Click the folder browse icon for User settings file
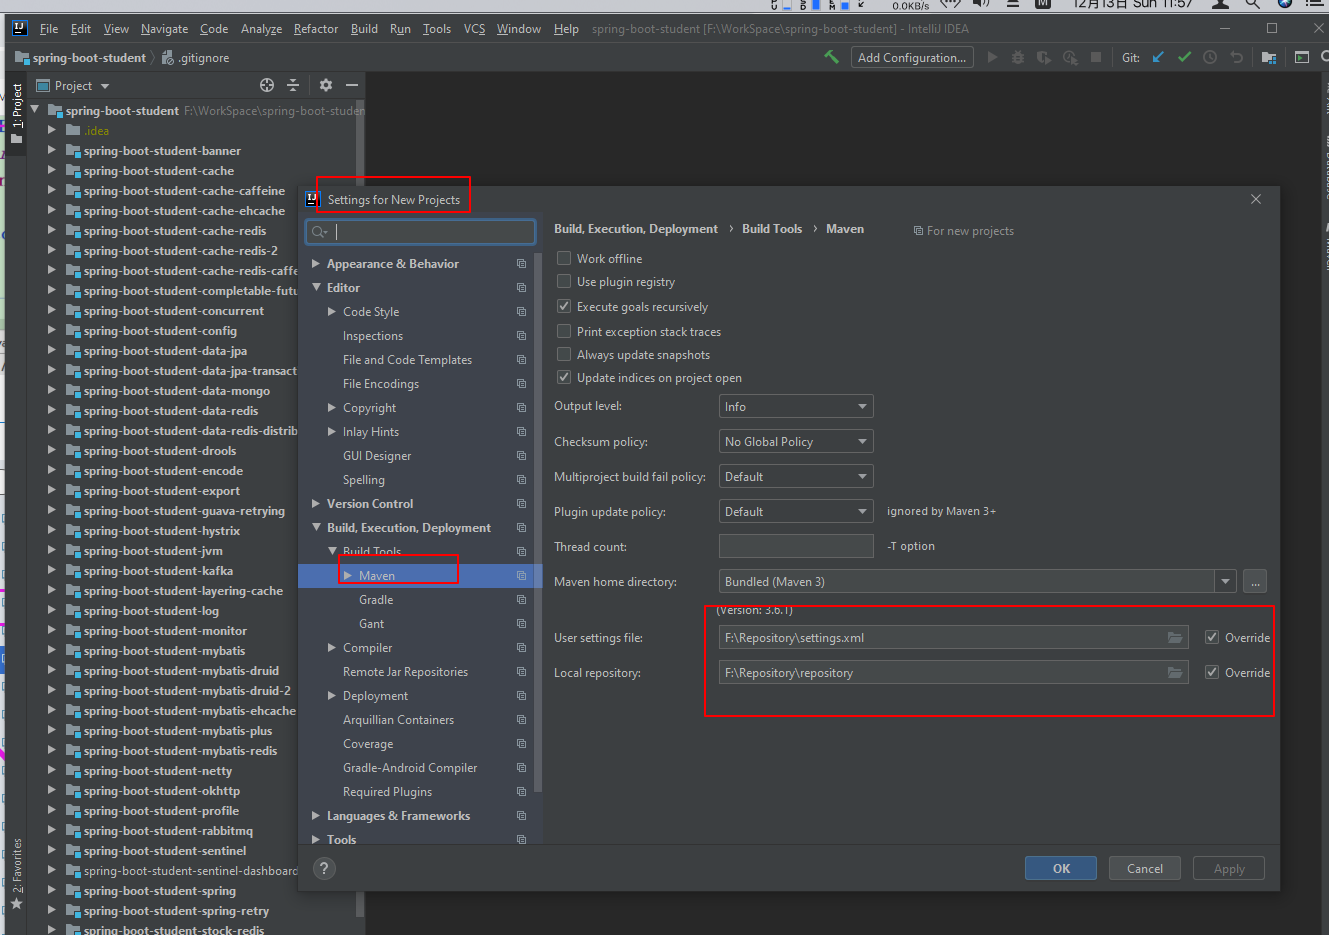 (1175, 637)
